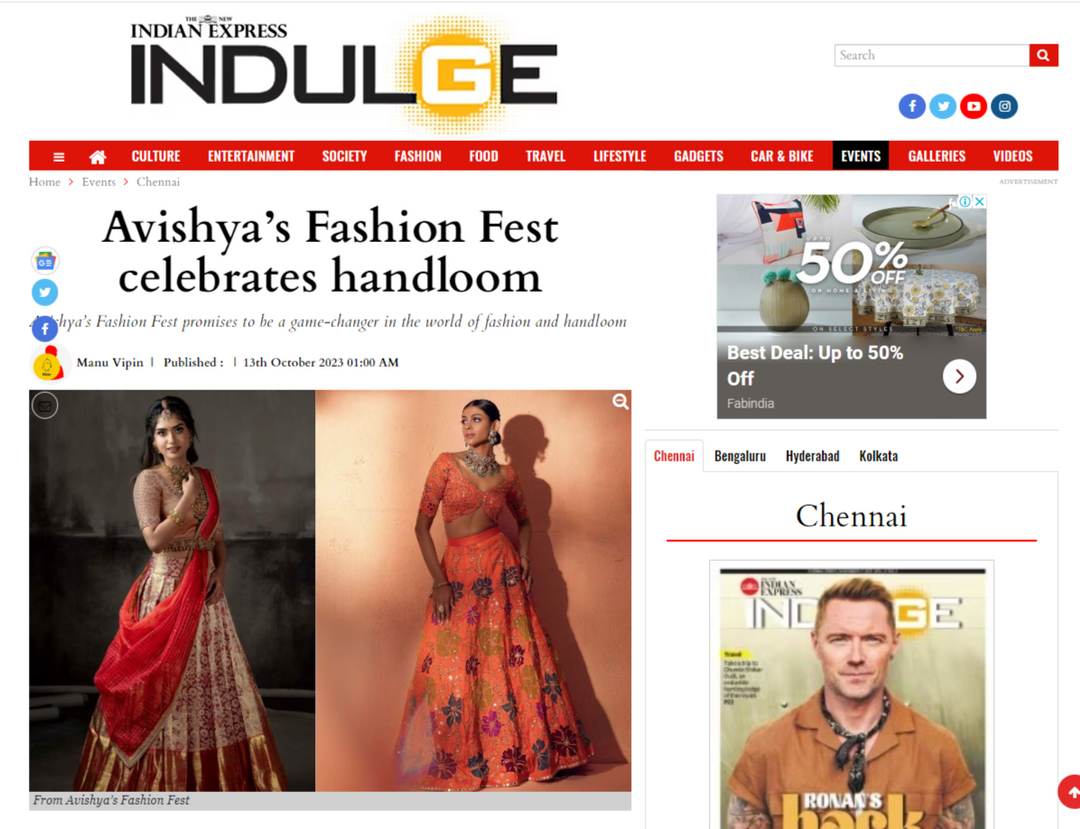This screenshot has width=1080, height=829.
Task: Open the header Twitter icon
Action: pos(943,106)
